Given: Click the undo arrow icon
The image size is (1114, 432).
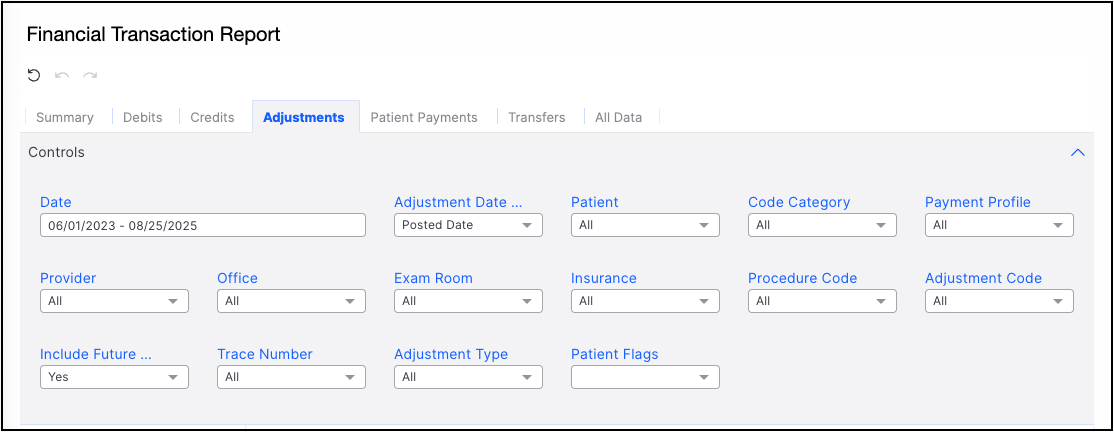Looking at the screenshot, I should pyautogui.click(x=62, y=75).
